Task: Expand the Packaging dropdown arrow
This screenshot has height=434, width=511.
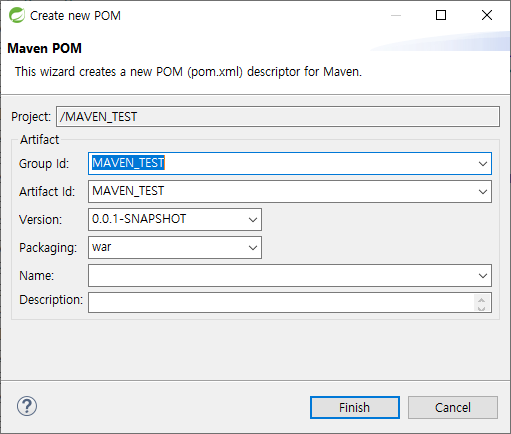Action: (x=253, y=248)
